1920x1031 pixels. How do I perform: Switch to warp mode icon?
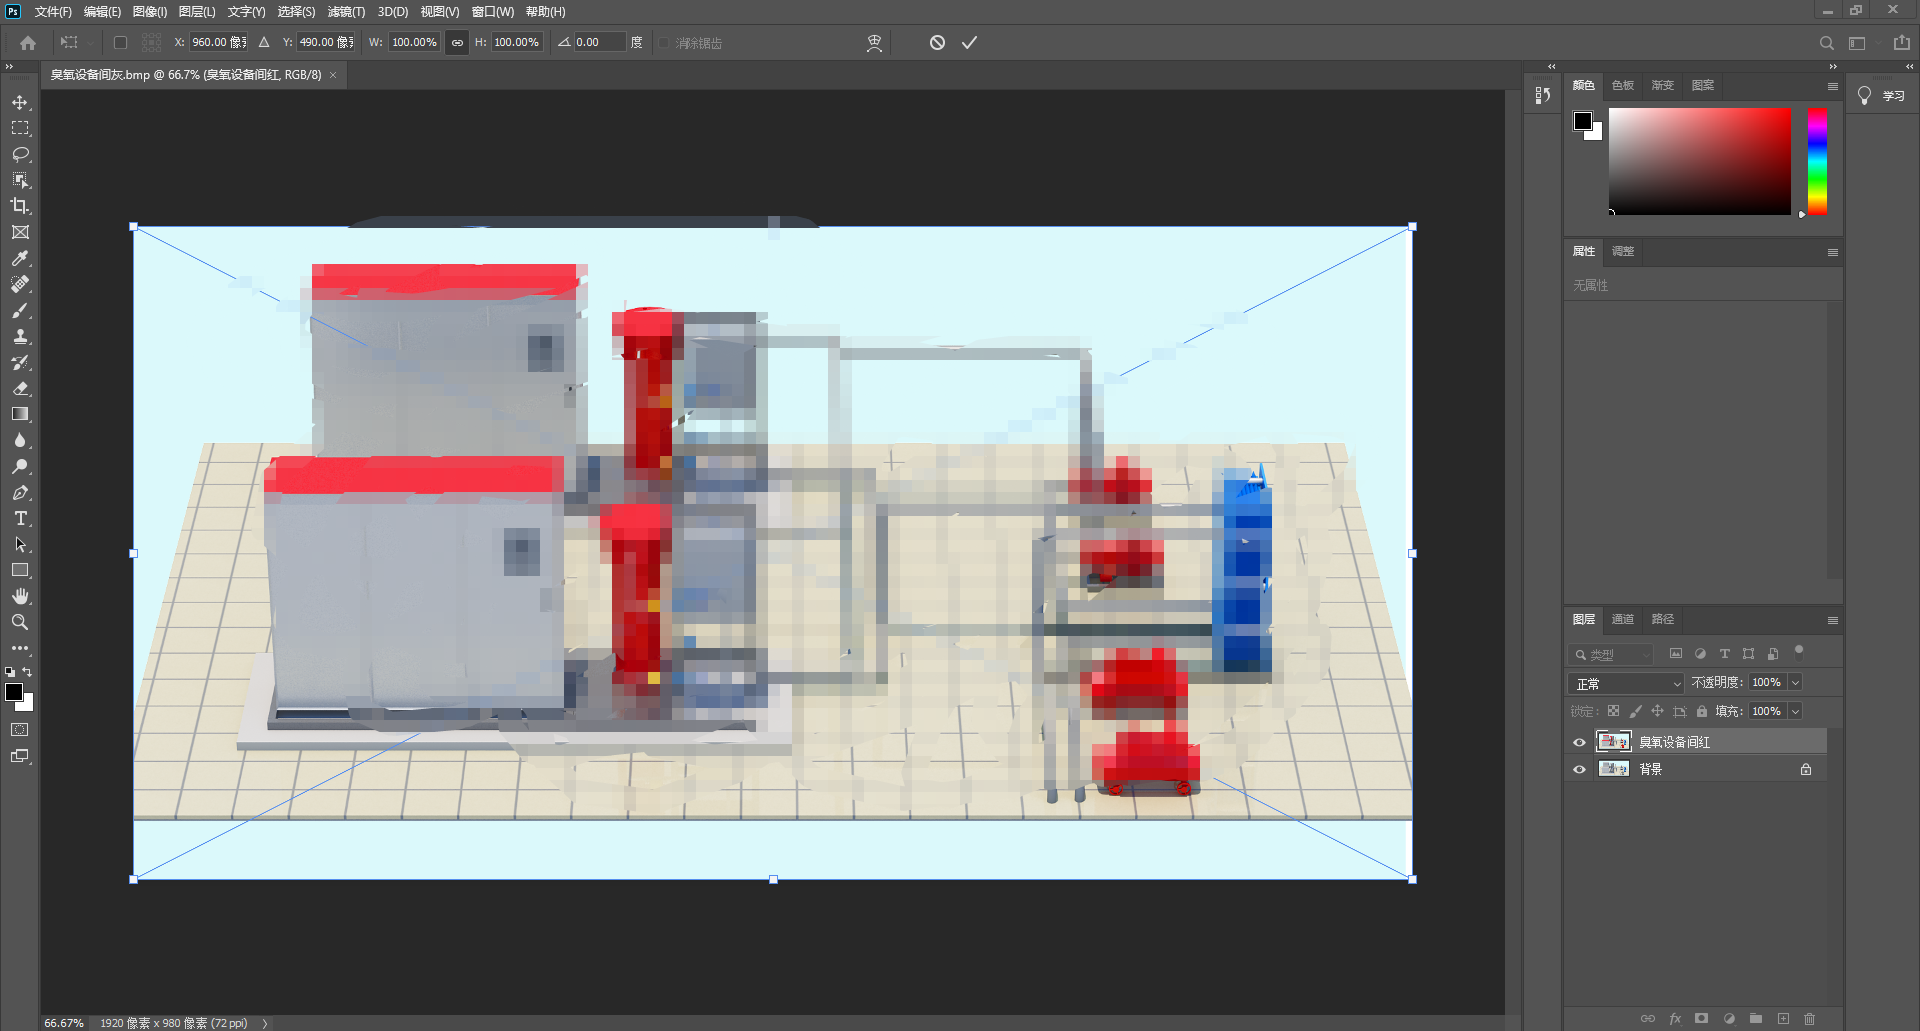coord(874,42)
